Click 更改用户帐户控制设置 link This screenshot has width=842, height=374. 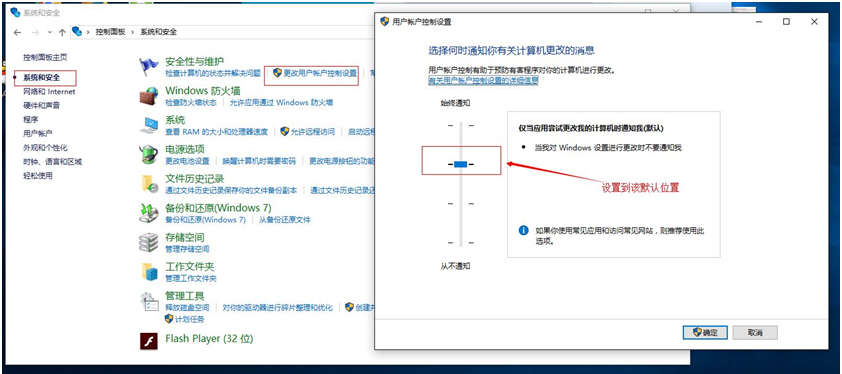point(320,73)
